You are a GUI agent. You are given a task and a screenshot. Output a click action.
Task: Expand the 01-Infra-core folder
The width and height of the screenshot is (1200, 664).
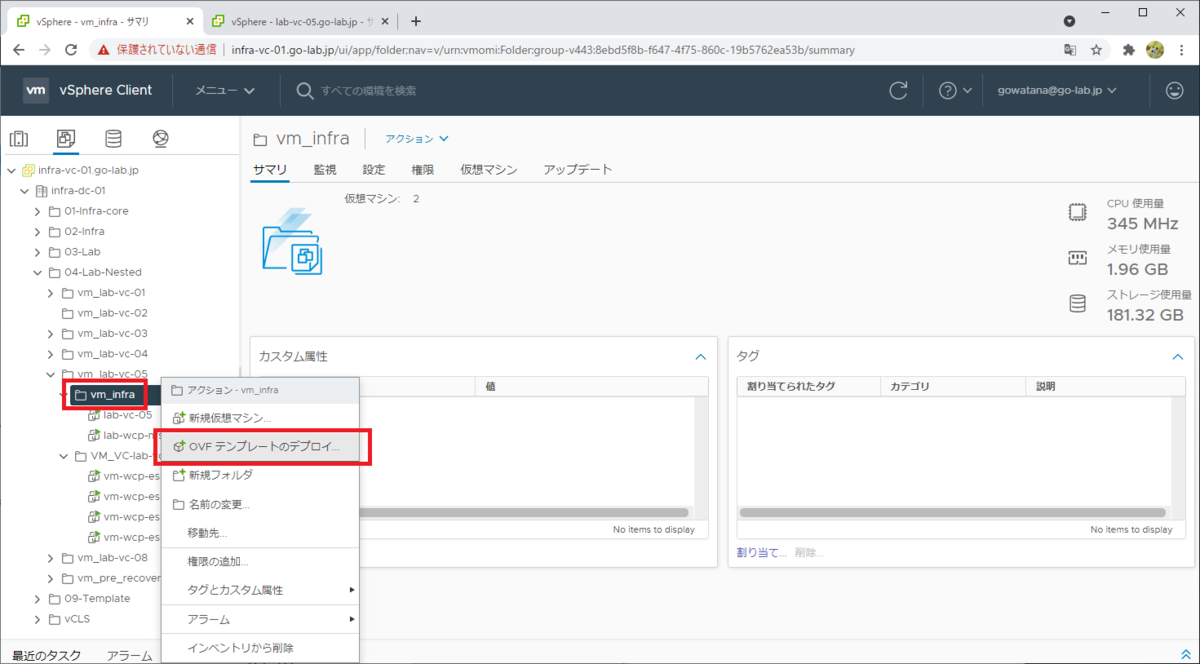(x=38, y=211)
